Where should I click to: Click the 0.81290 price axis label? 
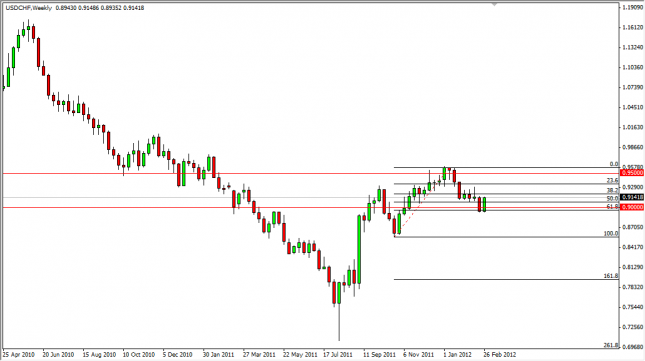click(x=633, y=267)
